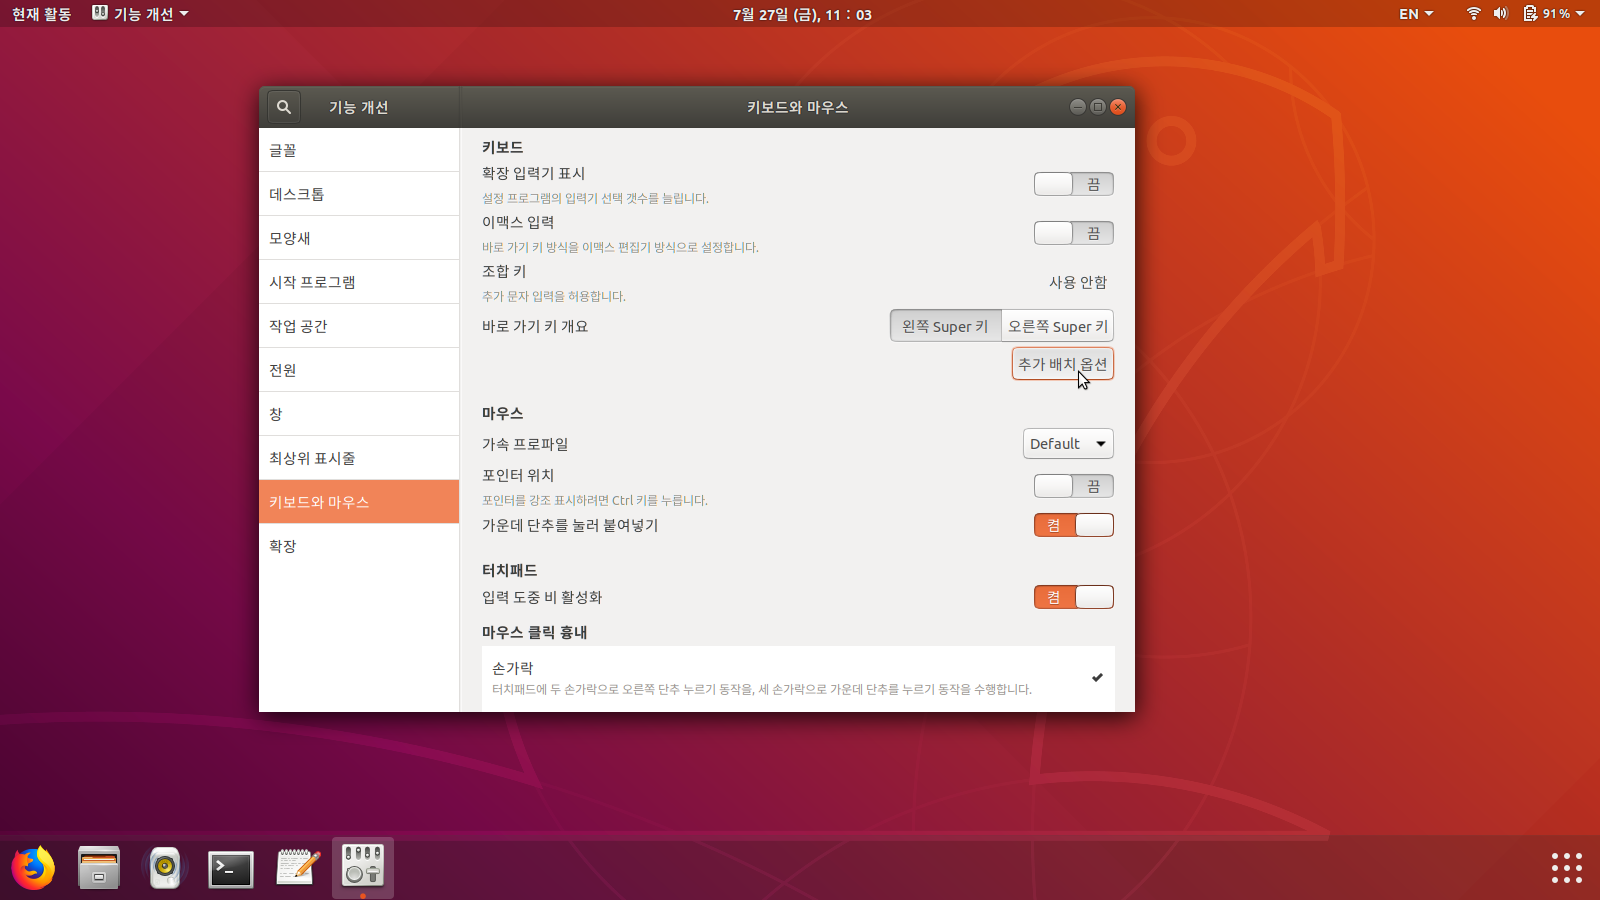Click the Wi-Fi icon in top bar

click(x=1473, y=14)
